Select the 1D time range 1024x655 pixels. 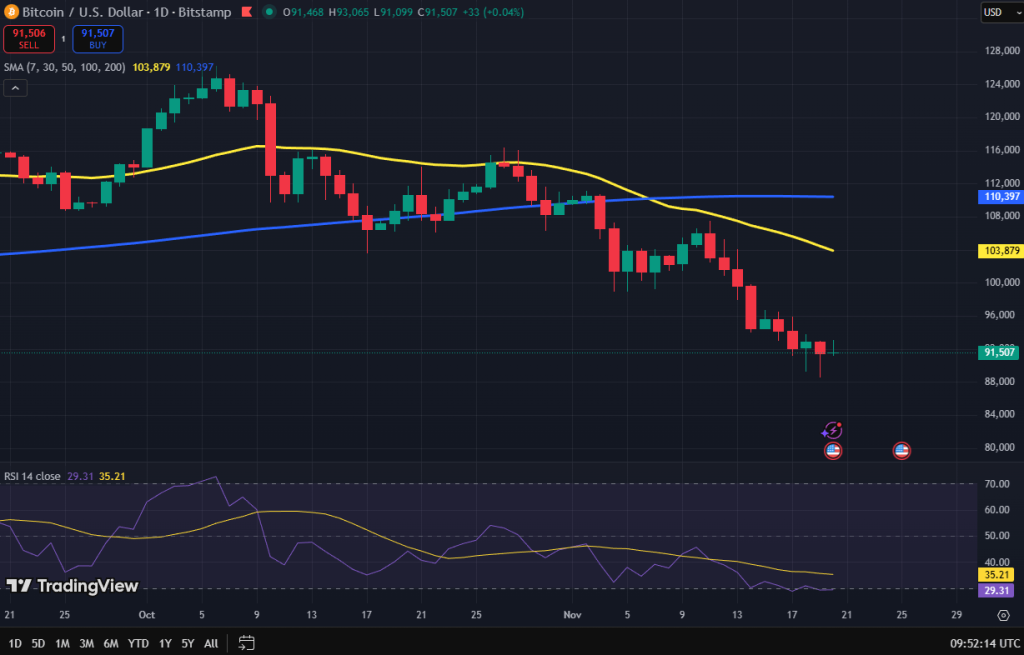coord(15,643)
